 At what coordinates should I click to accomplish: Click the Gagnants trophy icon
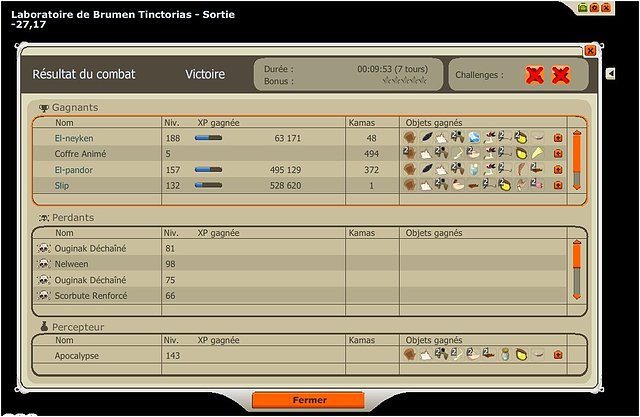(44, 108)
